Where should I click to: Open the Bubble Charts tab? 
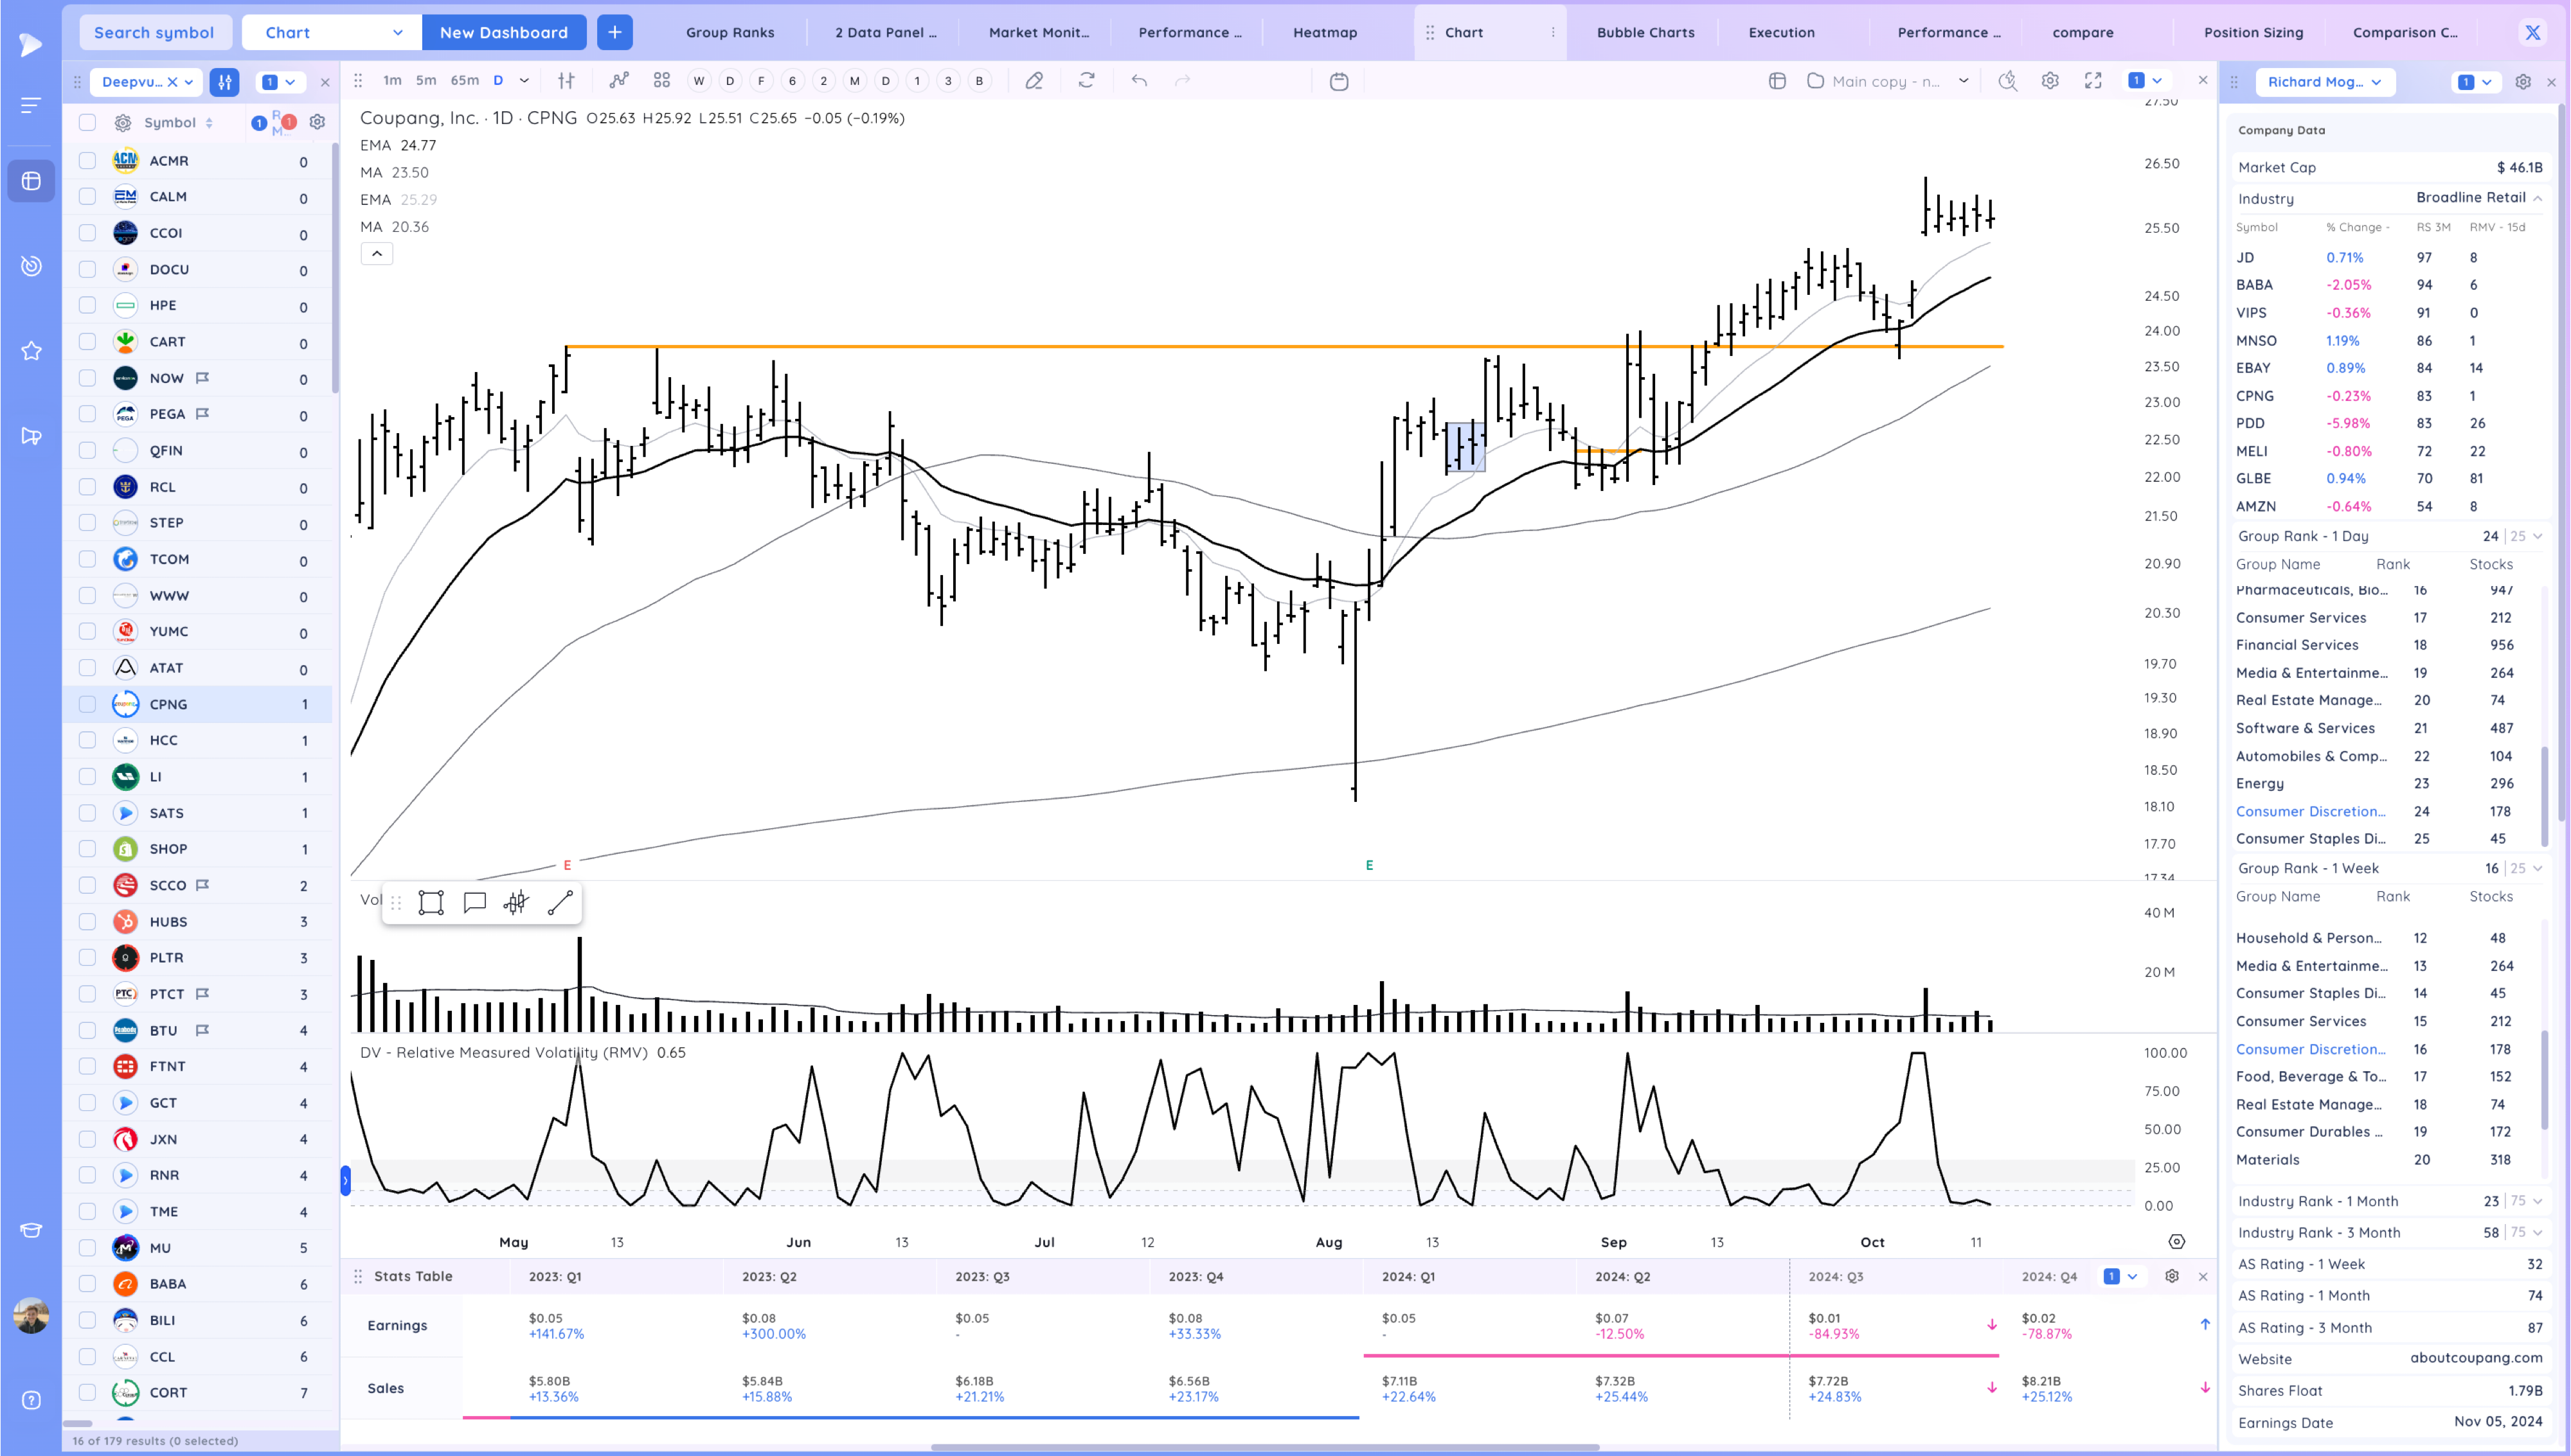1645,32
